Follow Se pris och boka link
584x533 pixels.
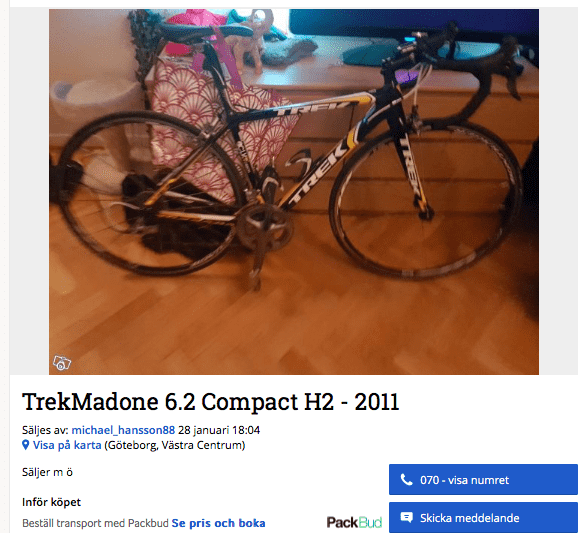(x=218, y=523)
